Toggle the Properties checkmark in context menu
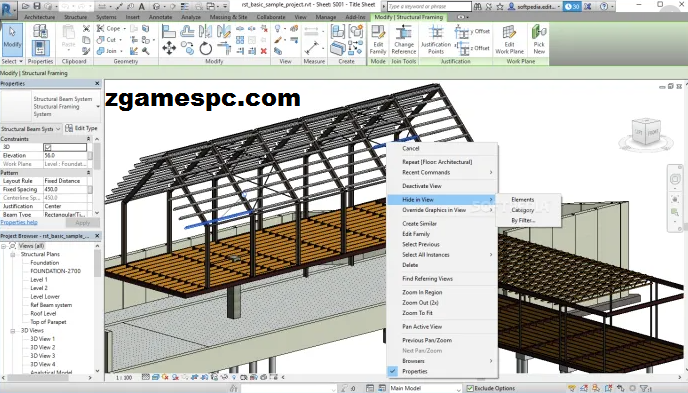Image resolution: width=688 pixels, height=393 pixels. pos(393,371)
